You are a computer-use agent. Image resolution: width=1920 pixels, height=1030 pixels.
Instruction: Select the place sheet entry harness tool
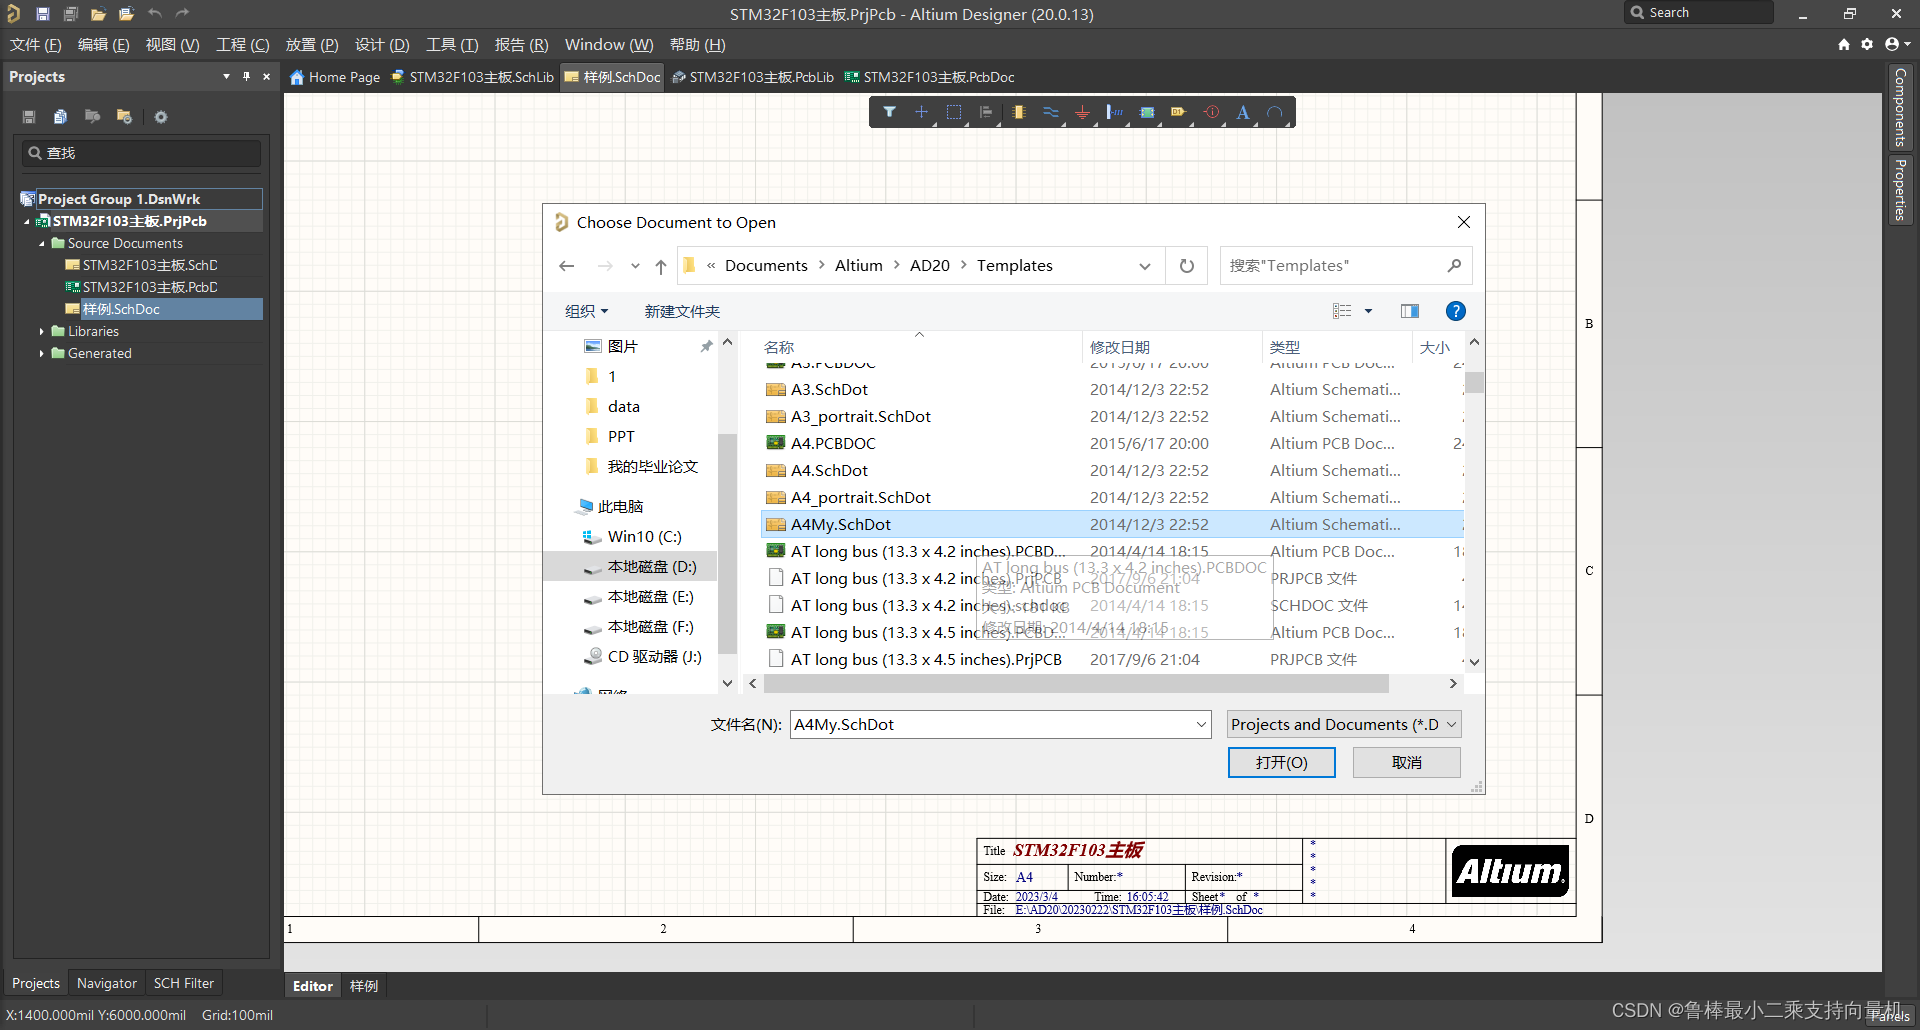1114,112
